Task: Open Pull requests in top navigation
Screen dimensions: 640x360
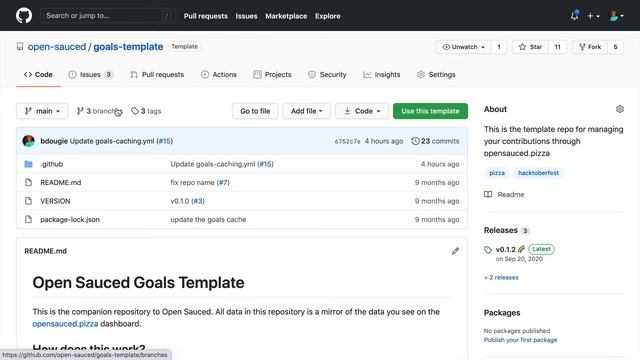Action: click(x=206, y=16)
